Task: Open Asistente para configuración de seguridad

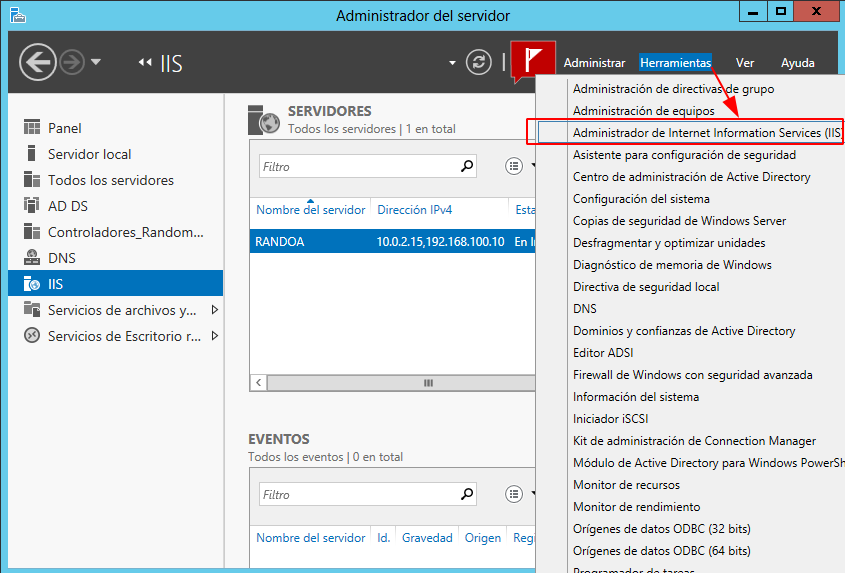Action: (x=684, y=155)
